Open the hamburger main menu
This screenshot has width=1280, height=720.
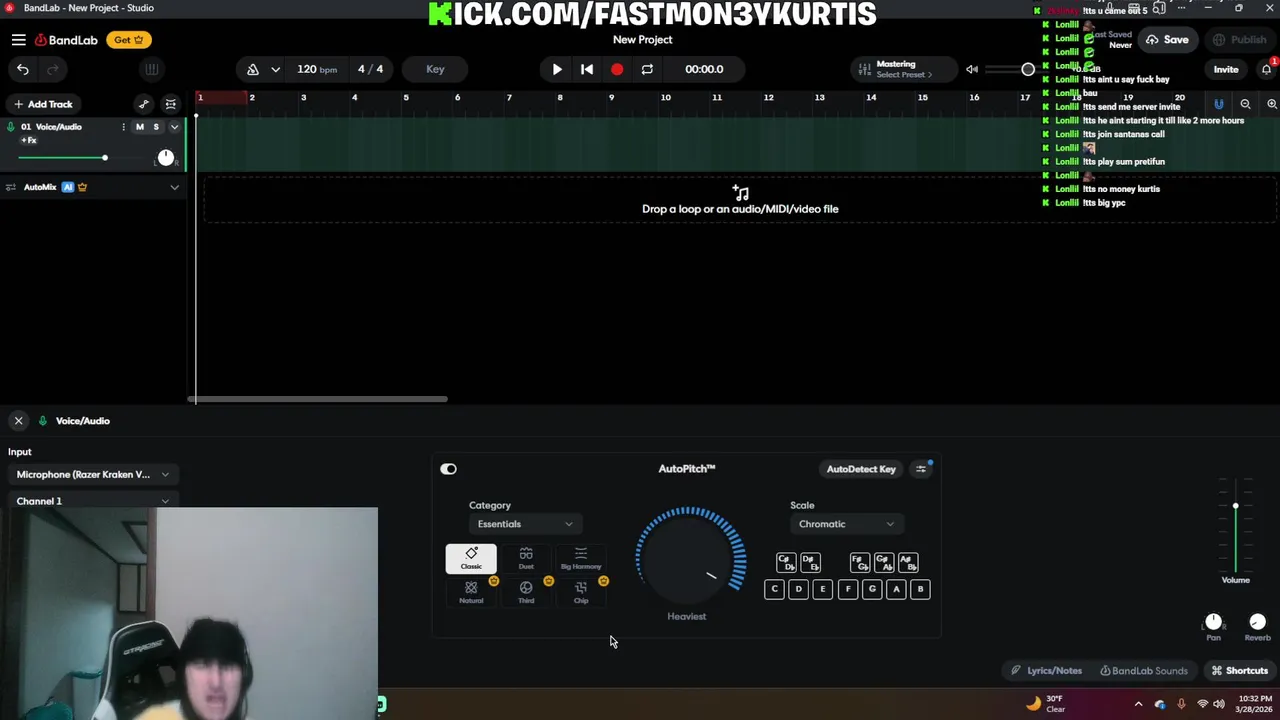(x=19, y=40)
